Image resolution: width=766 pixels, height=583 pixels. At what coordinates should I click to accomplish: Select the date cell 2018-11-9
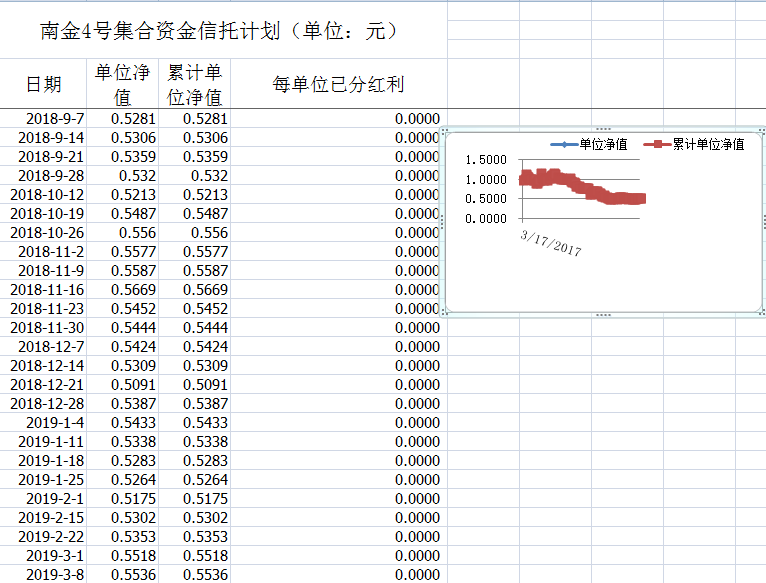pos(43,270)
